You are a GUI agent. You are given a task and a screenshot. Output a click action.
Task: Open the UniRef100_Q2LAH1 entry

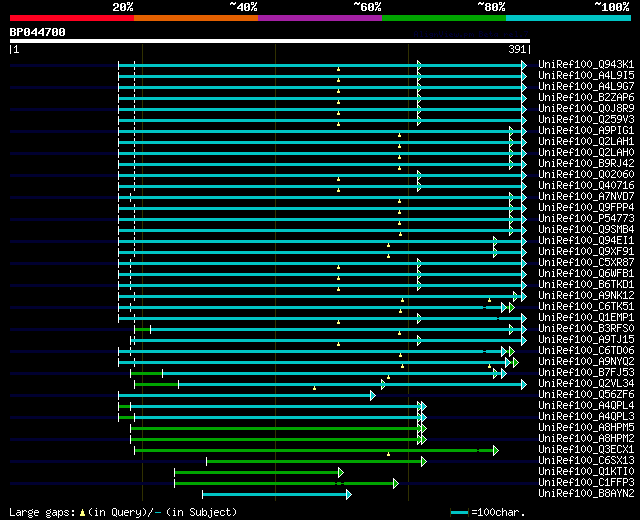coord(586,141)
